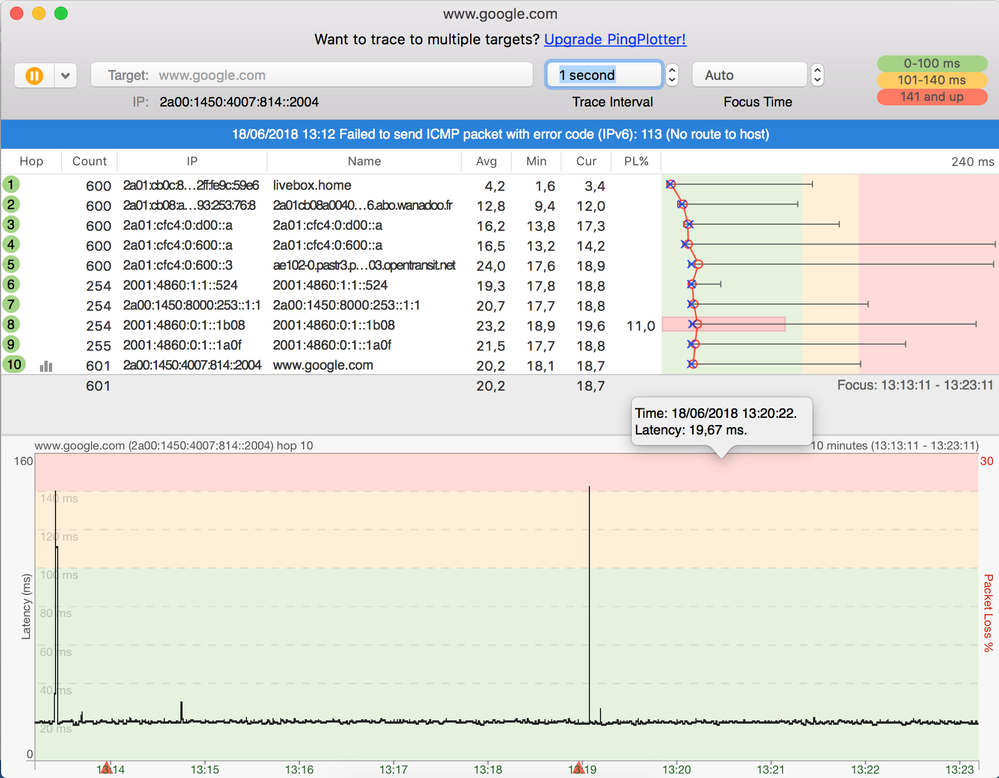The width and height of the screenshot is (999, 778).
Task: Sort by the Hop column header
Action: [31, 161]
